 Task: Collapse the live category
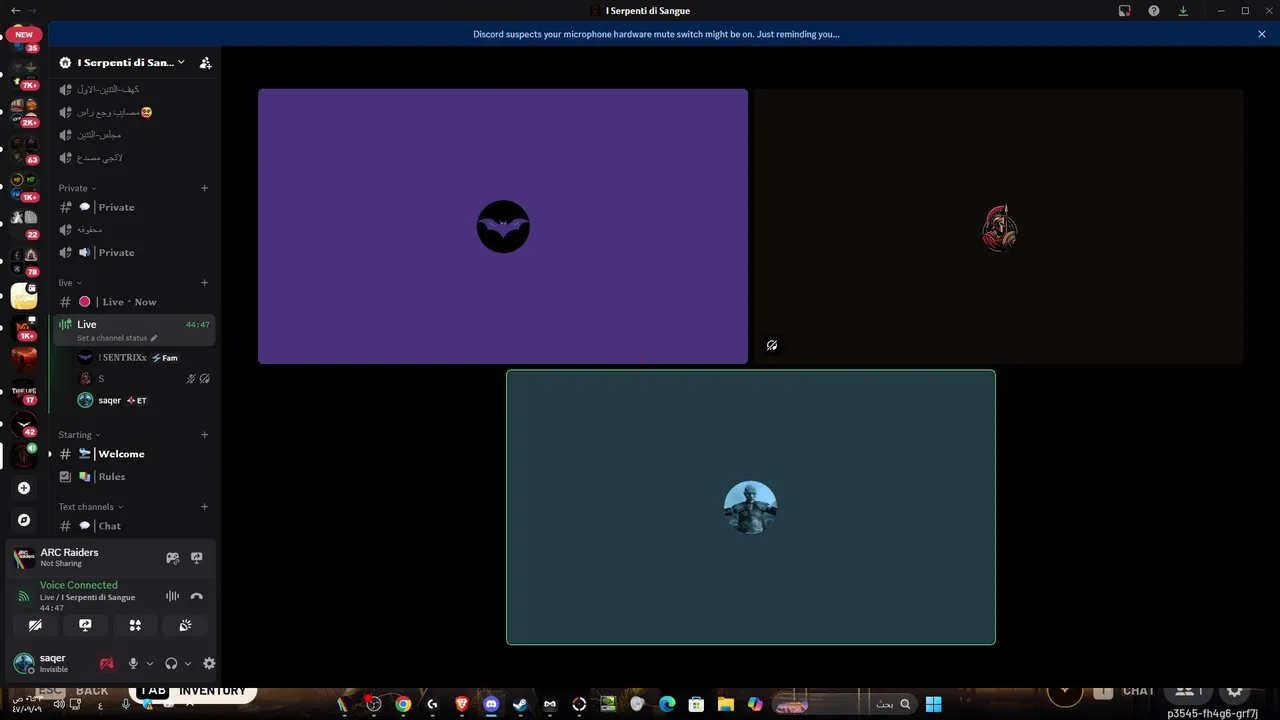pyautogui.click(x=70, y=283)
